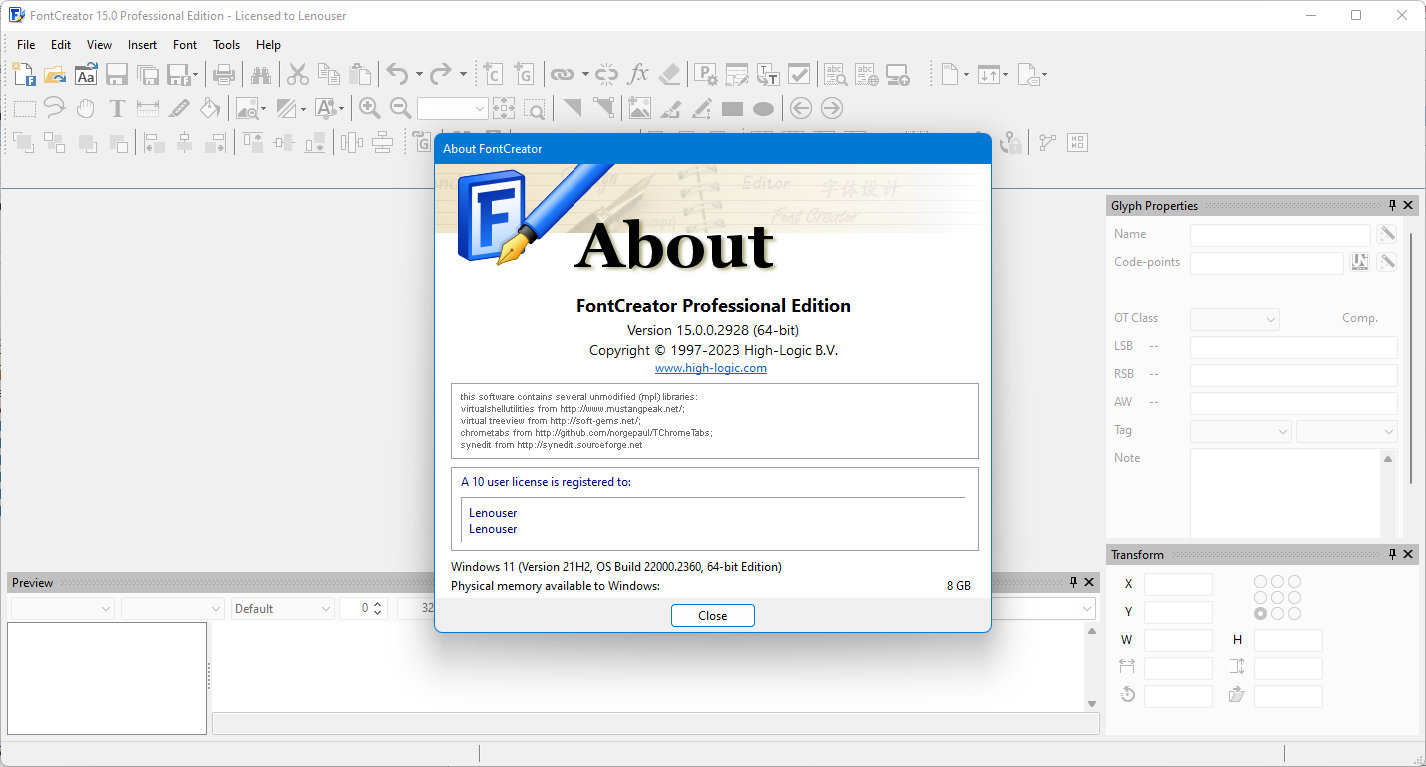Click the Close button in About dialog
Screen dimensions: 1426x767
713,616
